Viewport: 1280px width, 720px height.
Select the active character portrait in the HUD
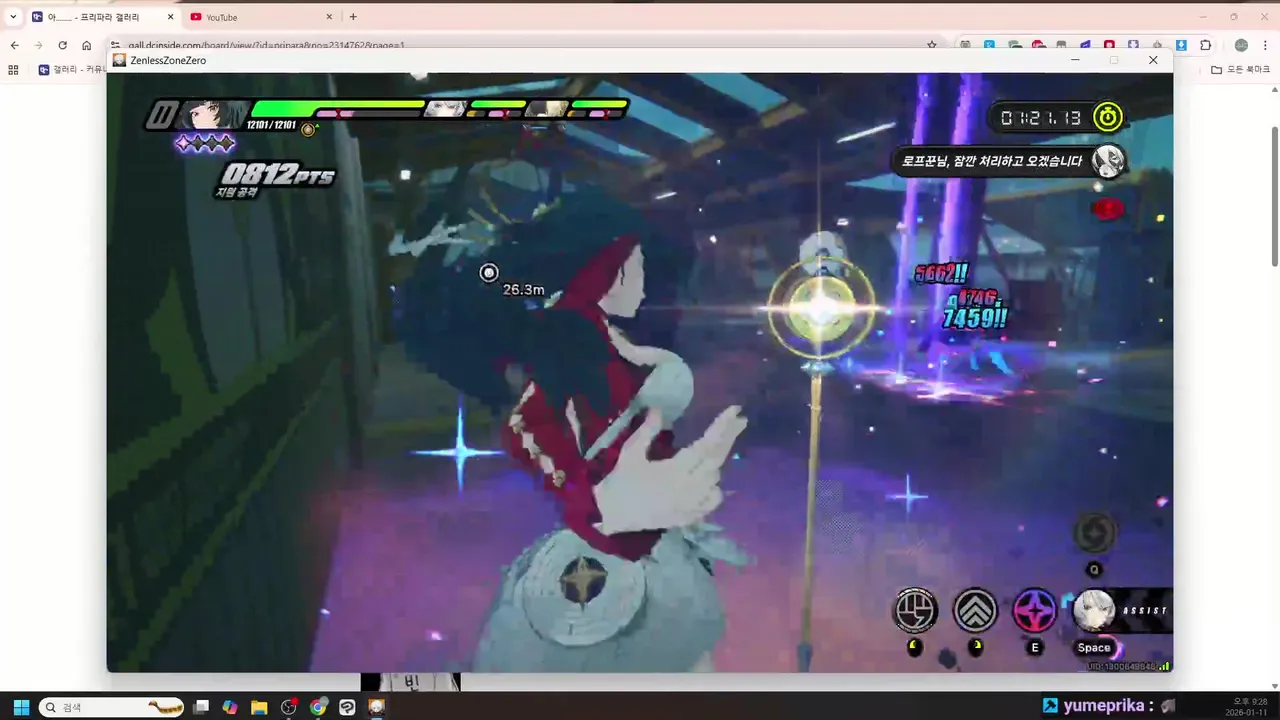pyautogui.click(x=210, y=116)
